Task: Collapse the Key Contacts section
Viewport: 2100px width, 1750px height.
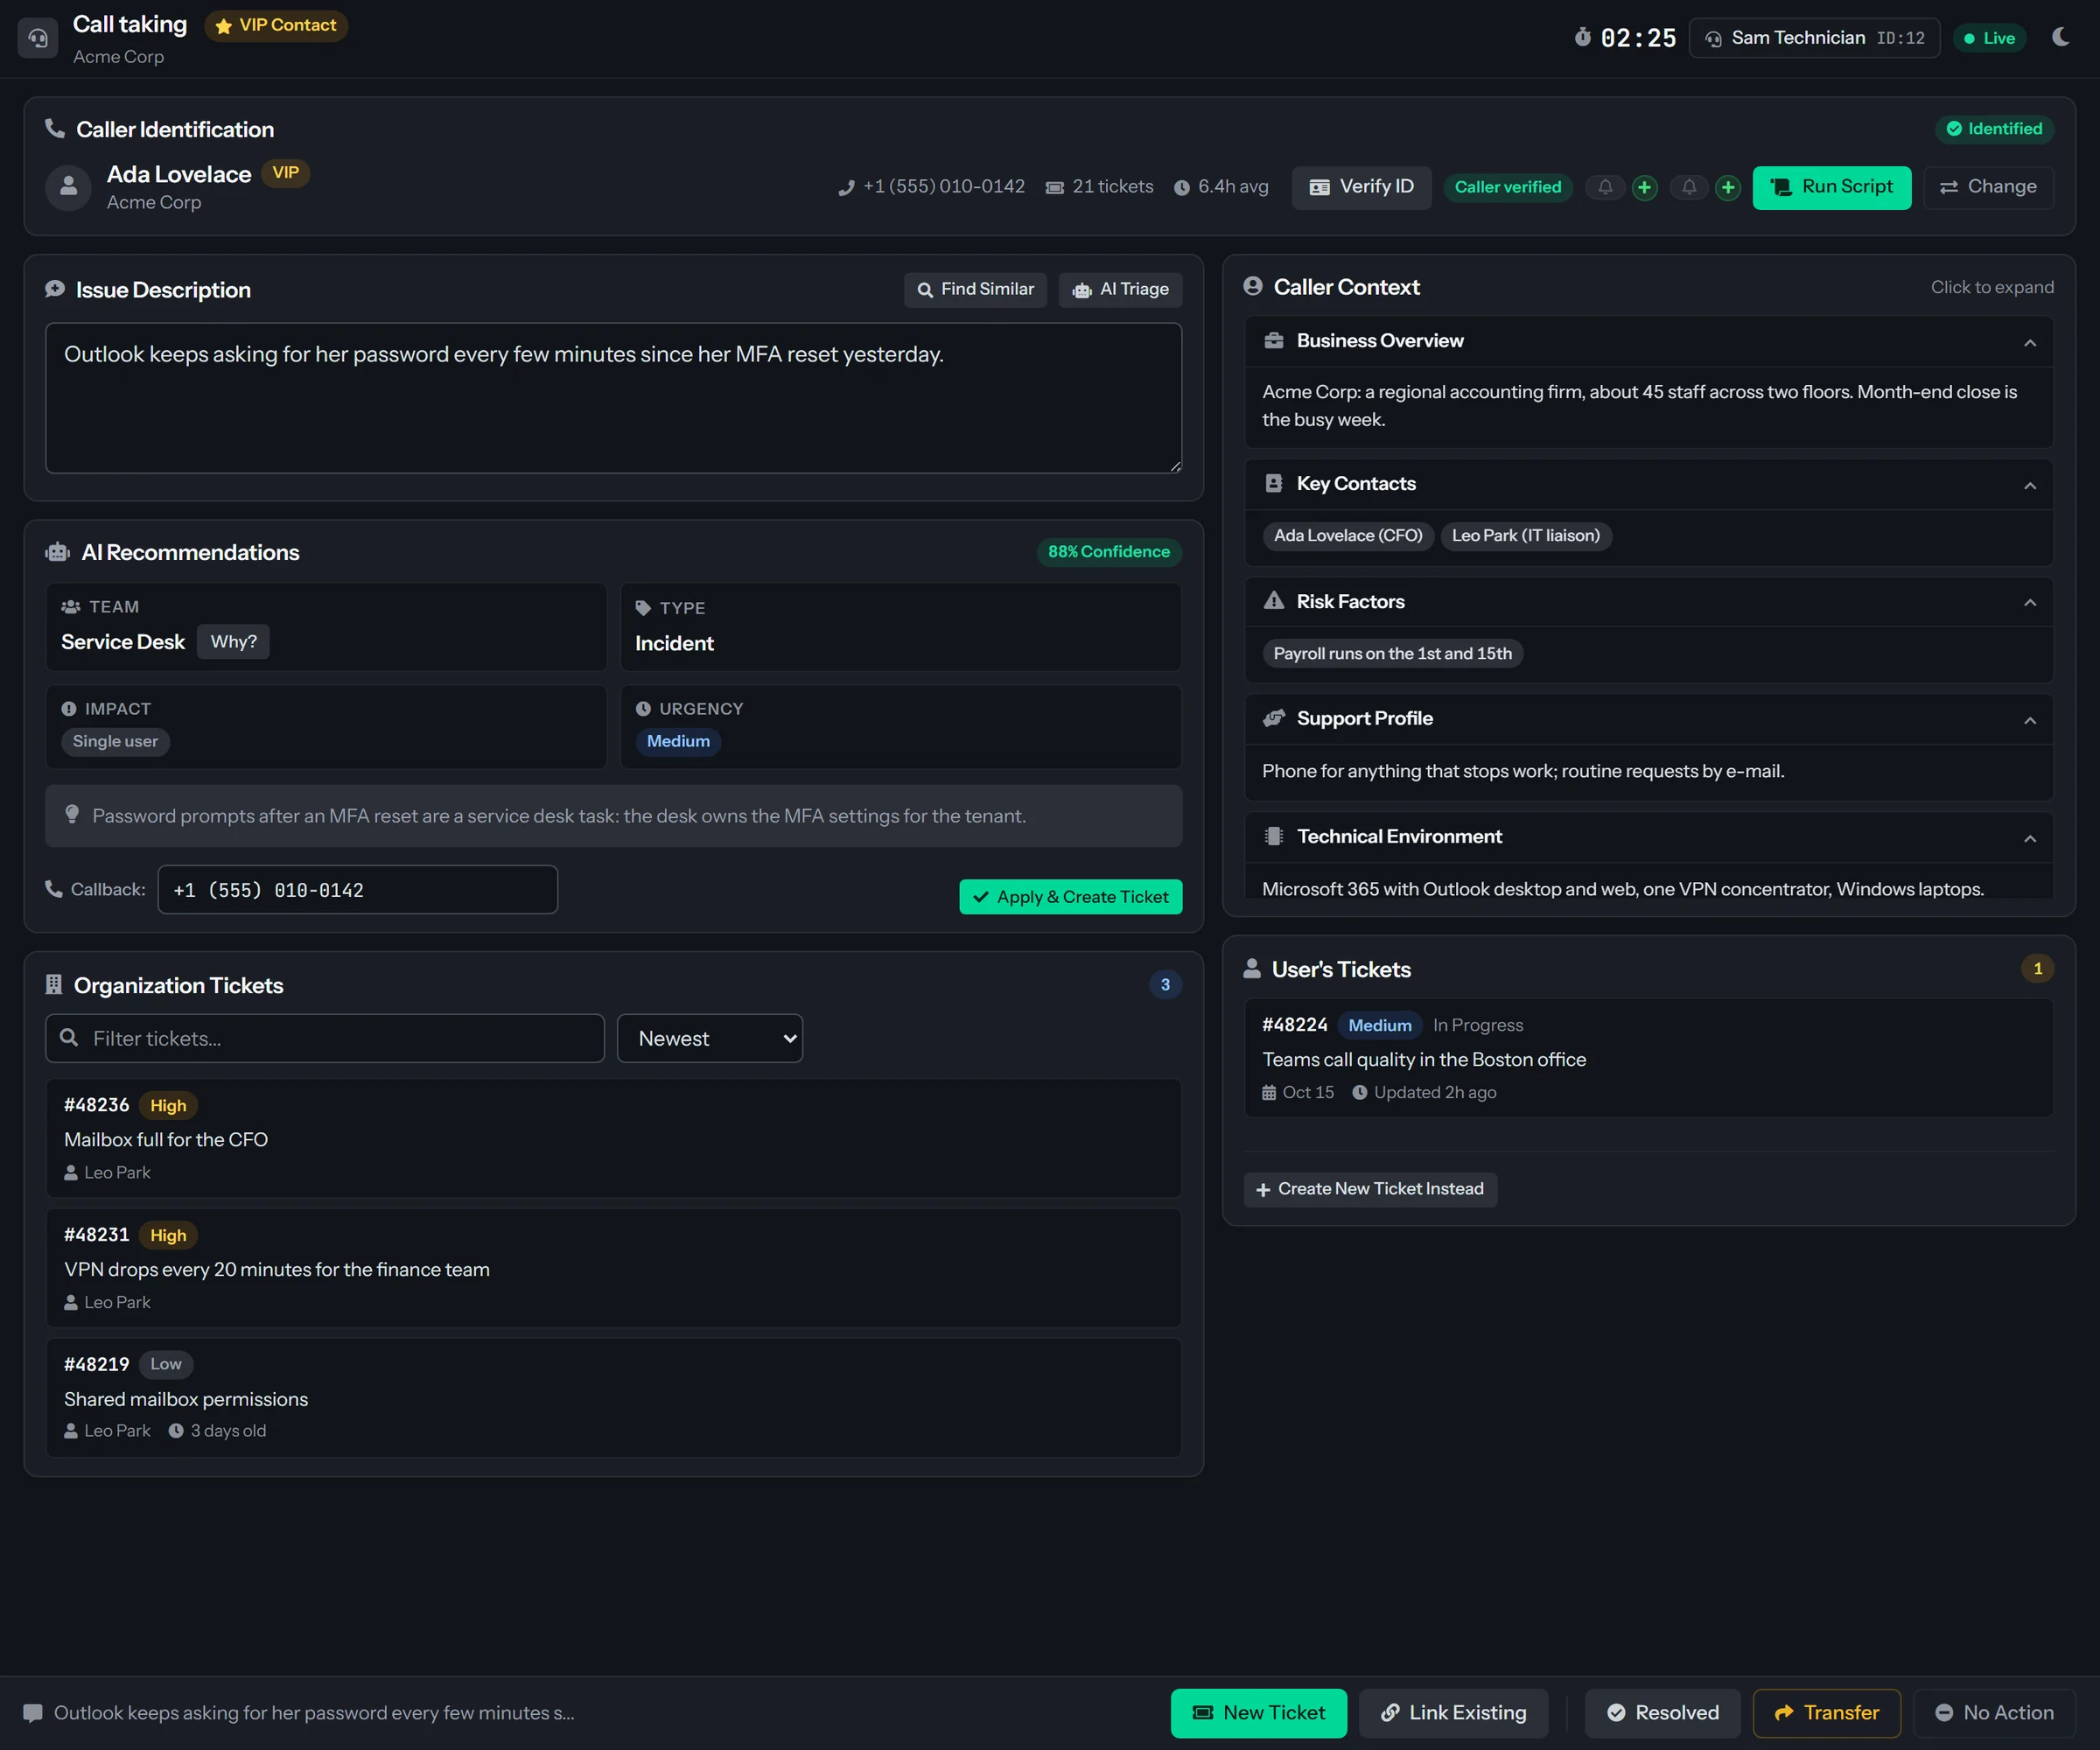Action: click(x=1648, y=484)
